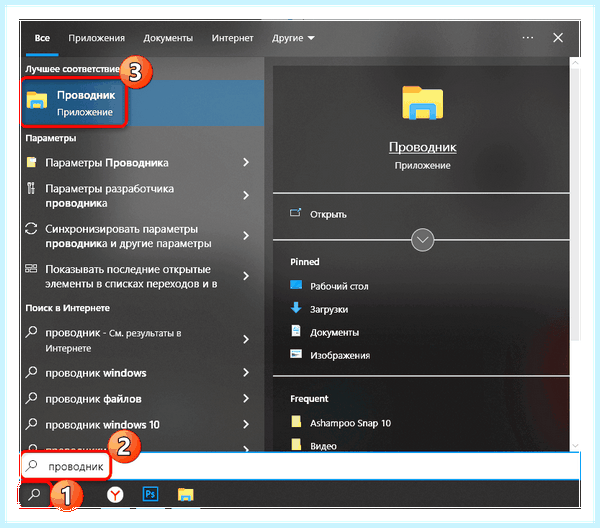600x528 pixels.
Task: Expand arrow for проводник файлов suggestion
Action: coord(246,399)
